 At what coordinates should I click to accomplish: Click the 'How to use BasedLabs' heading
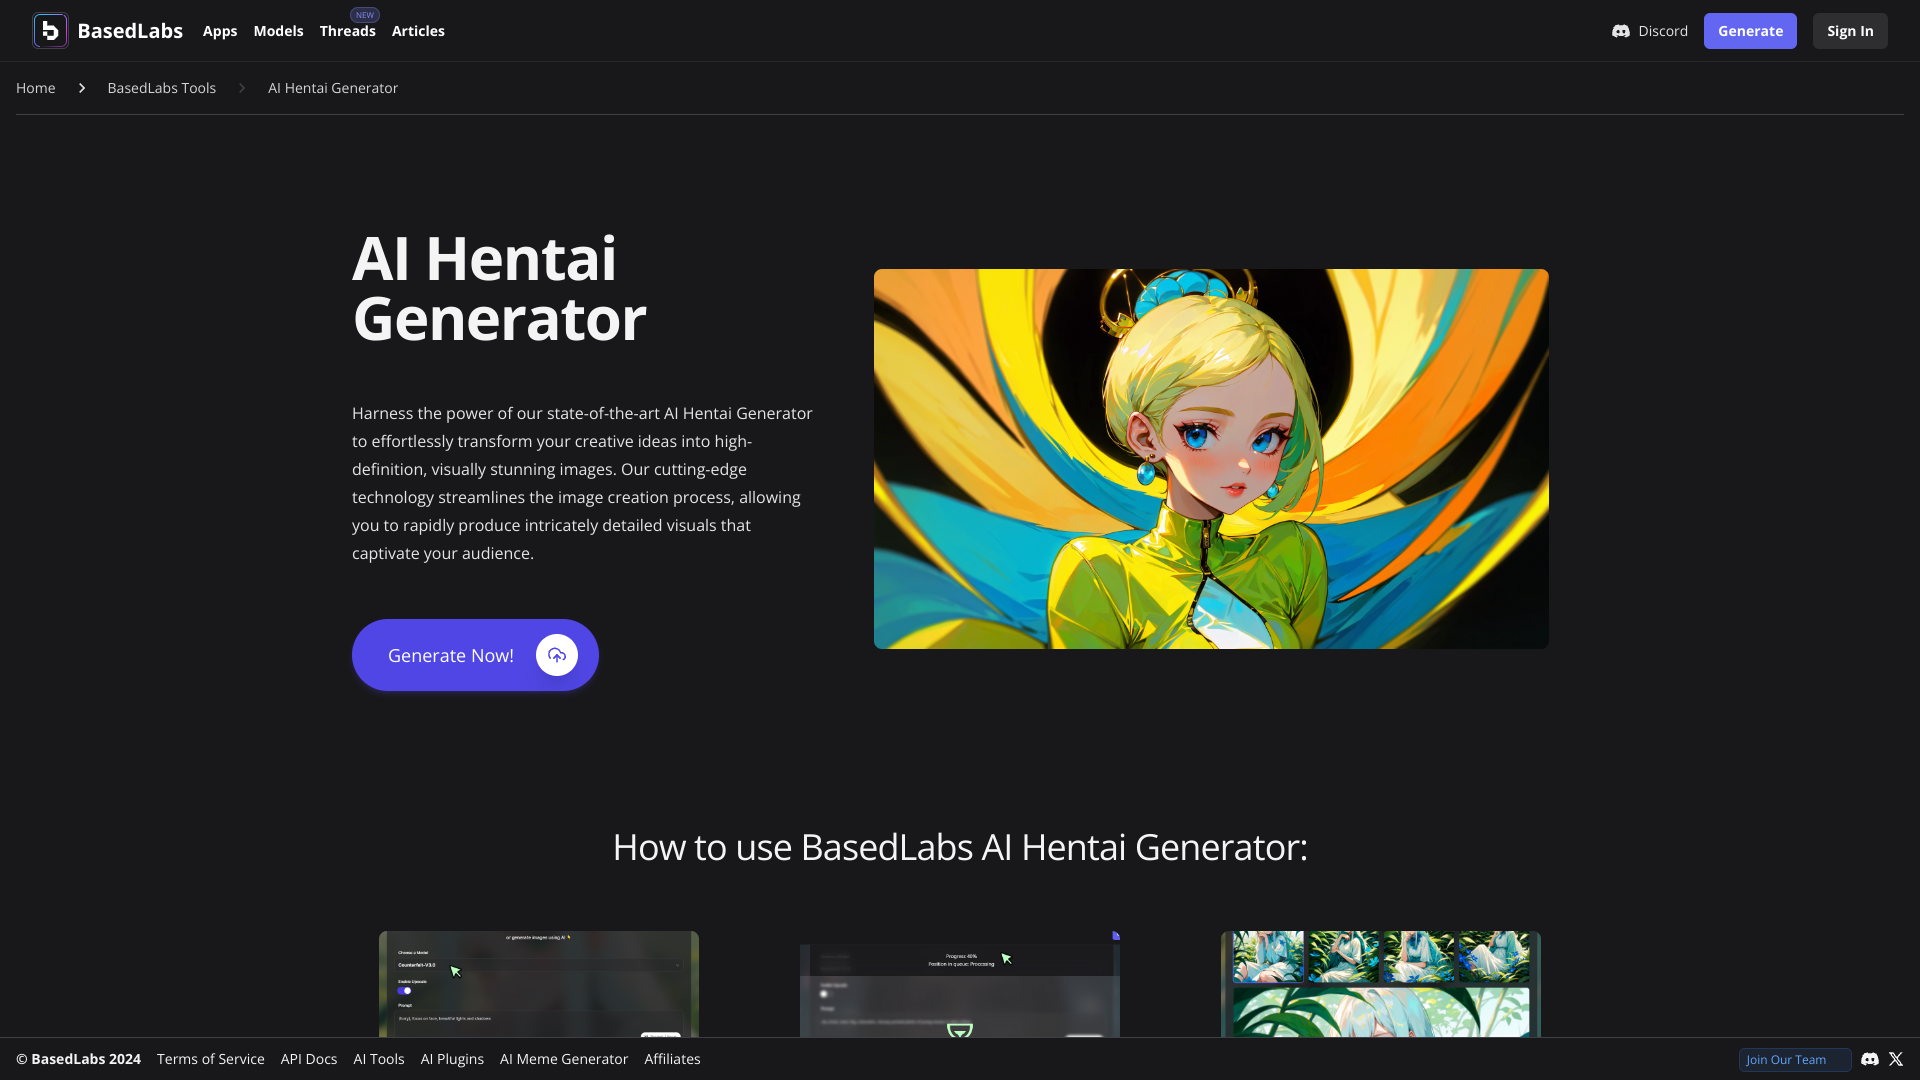tap(960, 847)
